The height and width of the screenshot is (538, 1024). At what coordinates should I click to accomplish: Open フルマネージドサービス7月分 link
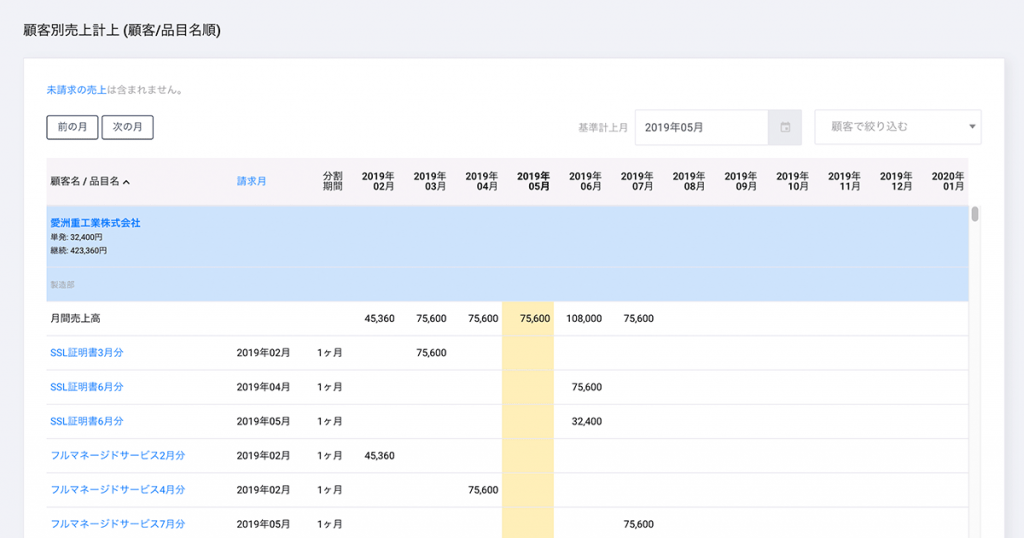click(118, 524)
